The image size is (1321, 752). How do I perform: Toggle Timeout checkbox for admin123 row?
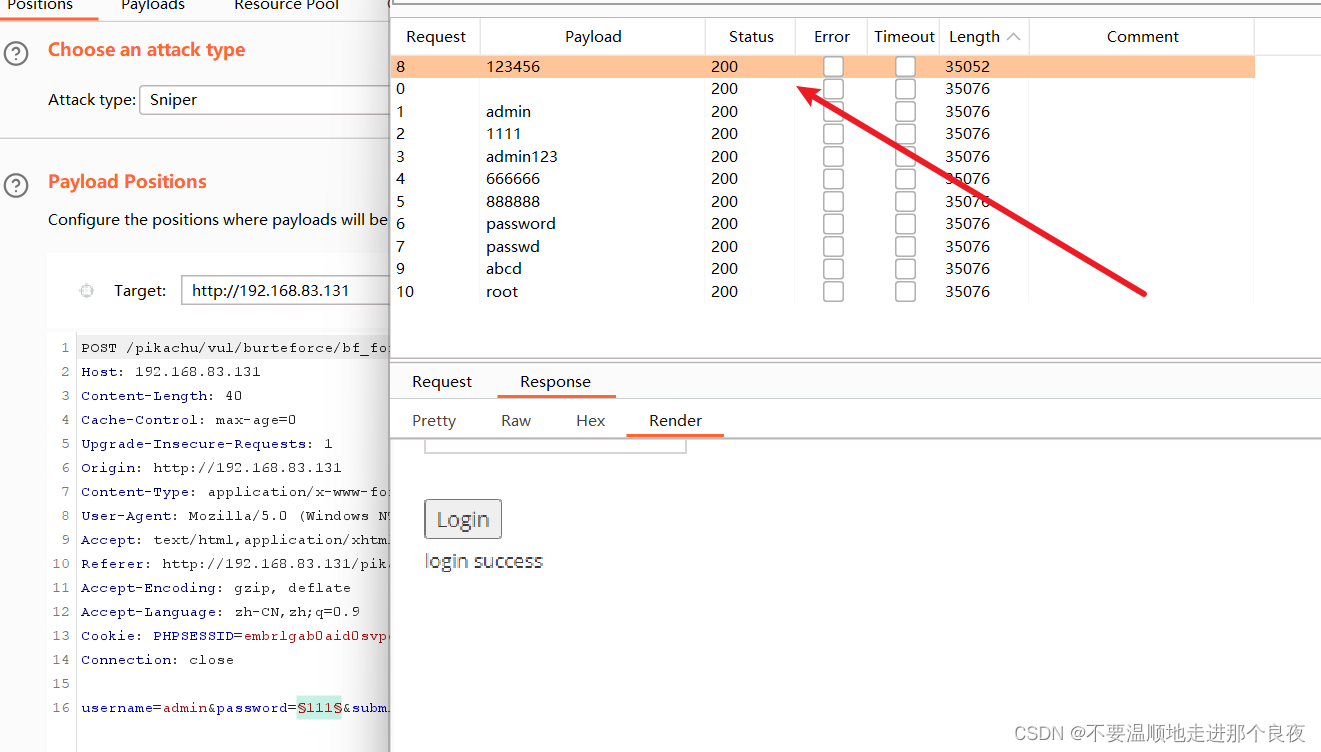point(905,157)
